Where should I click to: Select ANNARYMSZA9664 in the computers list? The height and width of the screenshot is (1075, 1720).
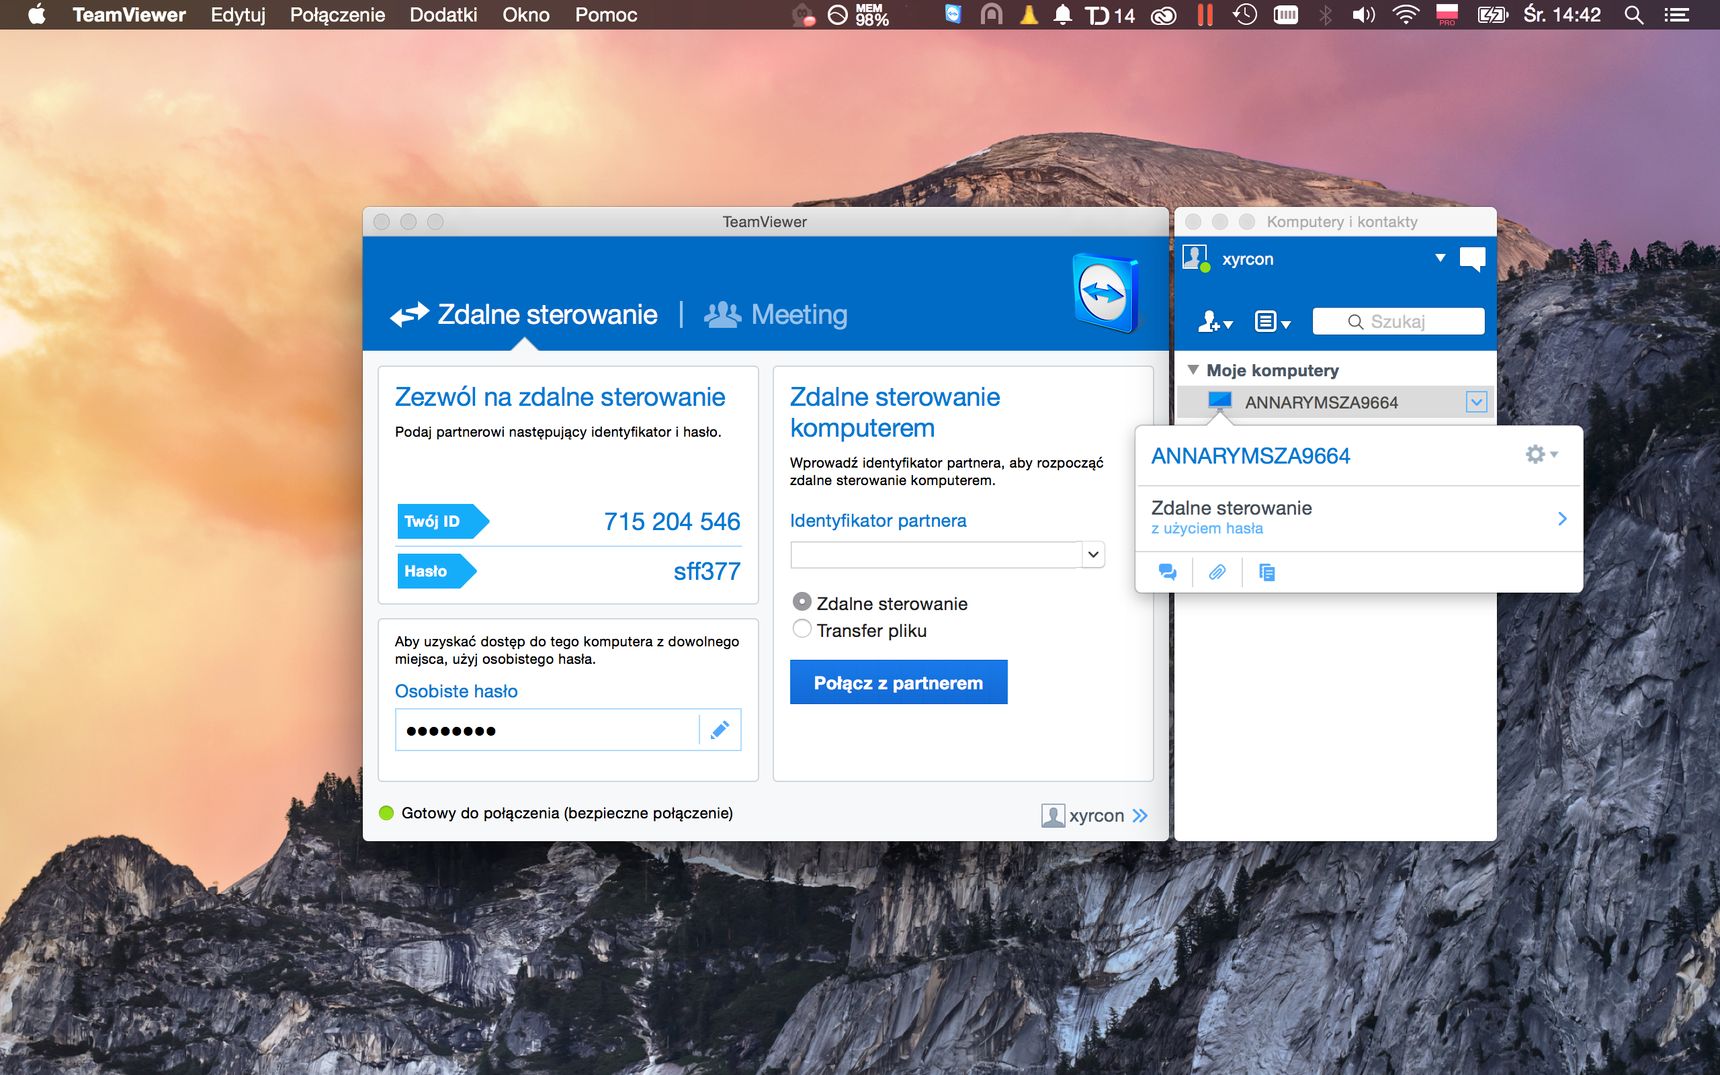point(1335,402)
